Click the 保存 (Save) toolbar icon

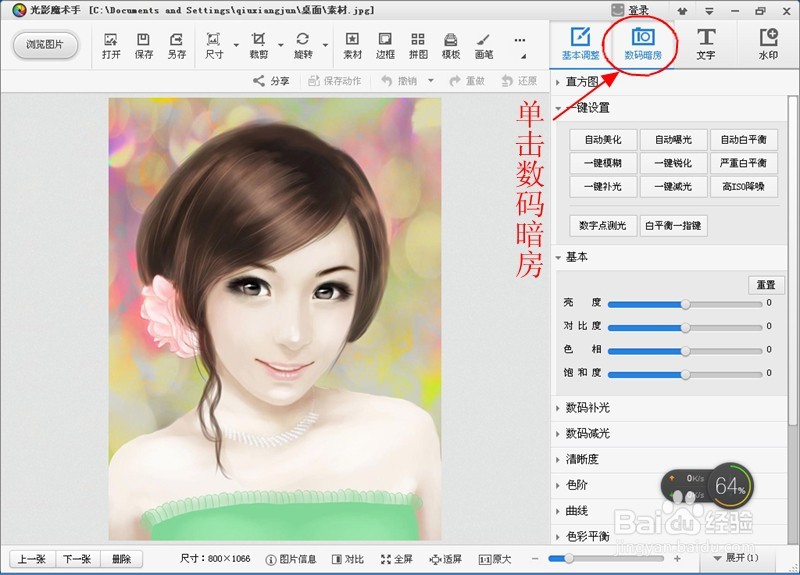[143, 46]
